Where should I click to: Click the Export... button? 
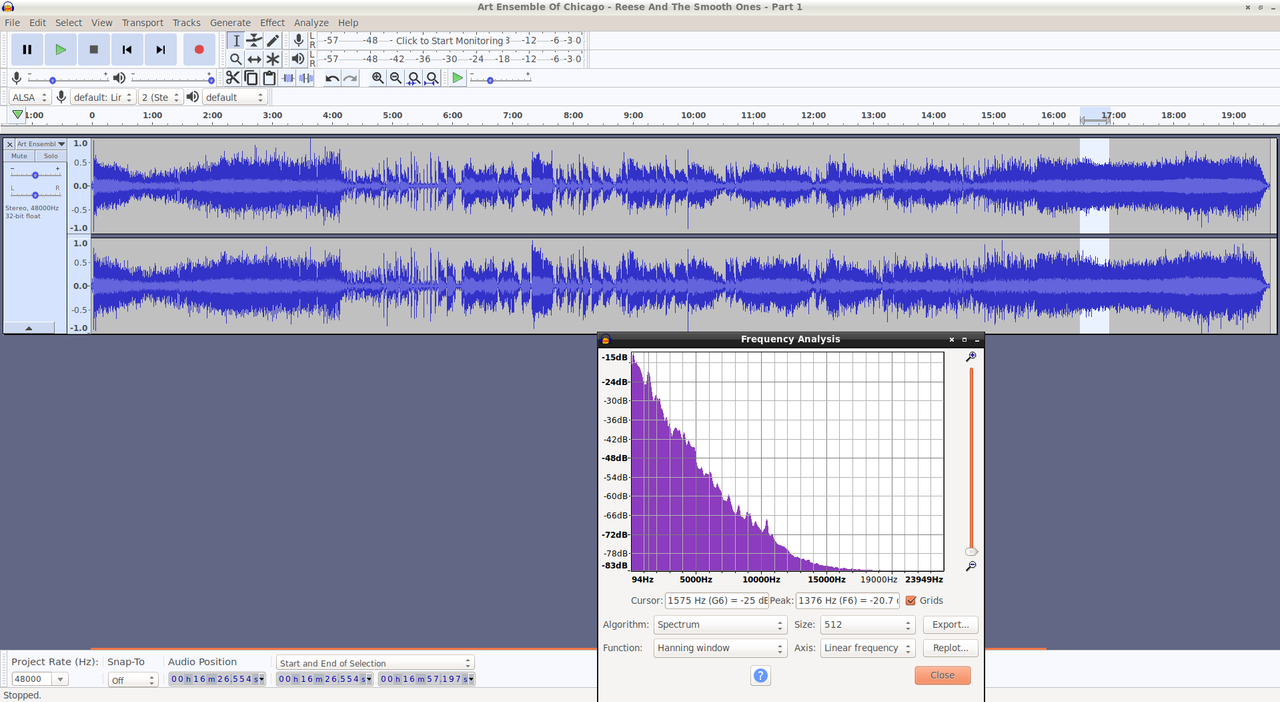[950, 624]
